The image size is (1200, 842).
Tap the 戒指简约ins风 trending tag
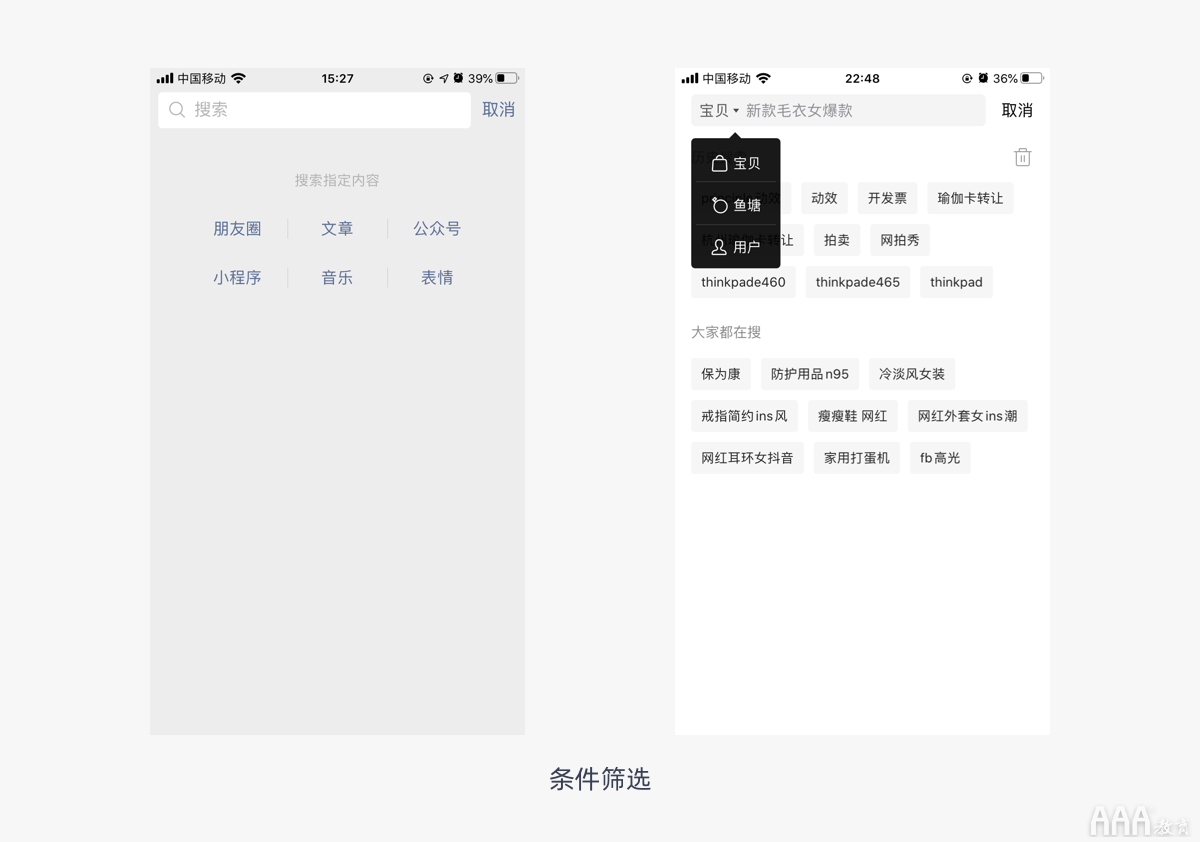[744, 416]
